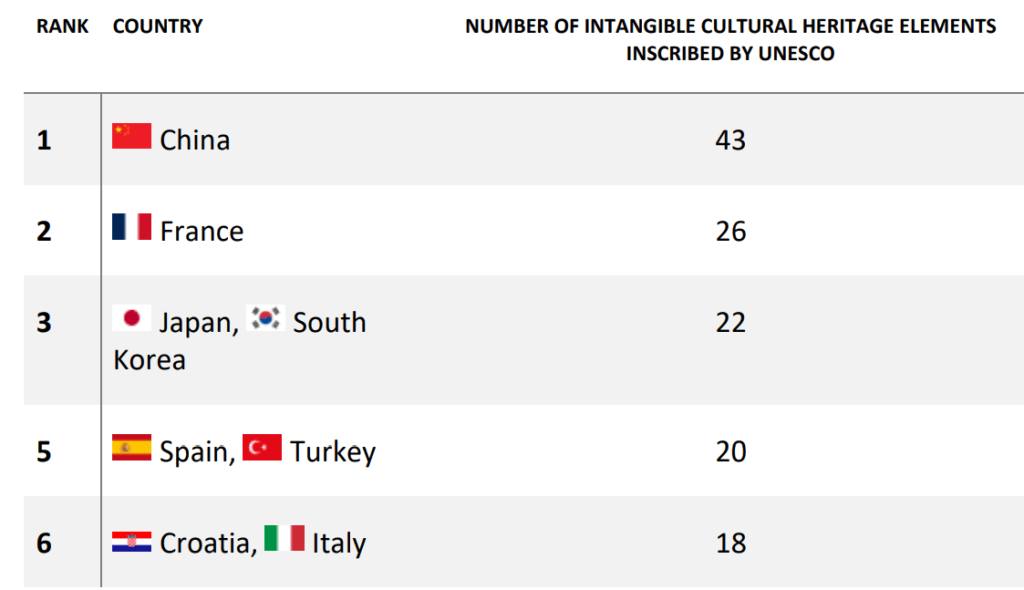Click the Italy country name
This screenshot has height=590, width=1024.
click(339, 544)
